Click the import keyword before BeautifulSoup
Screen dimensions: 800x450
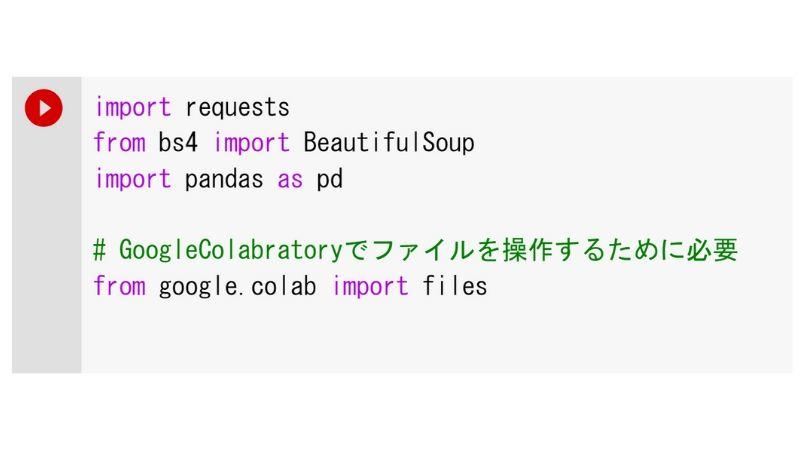pyautogui.click(x=252, y=143)
